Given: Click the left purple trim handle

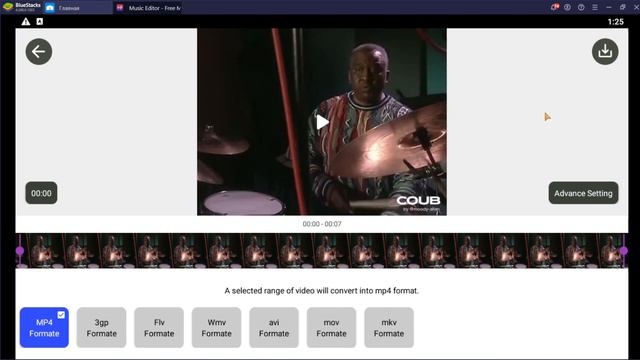Looking at the screenshot, I should (x=20, y=251).
